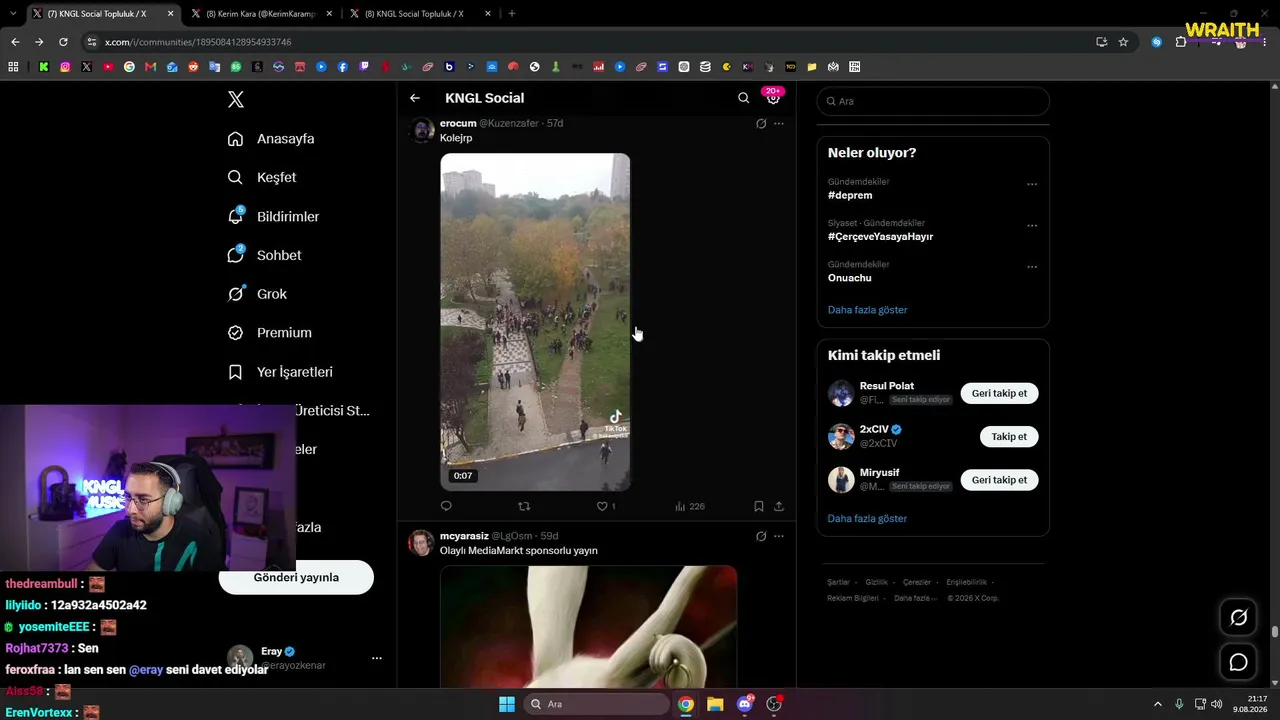Viewport: 1280px width, 720px height.
Task: Open mcyarasiz's profile avatar
Action: pyautogui.click(x=422, y=543)
